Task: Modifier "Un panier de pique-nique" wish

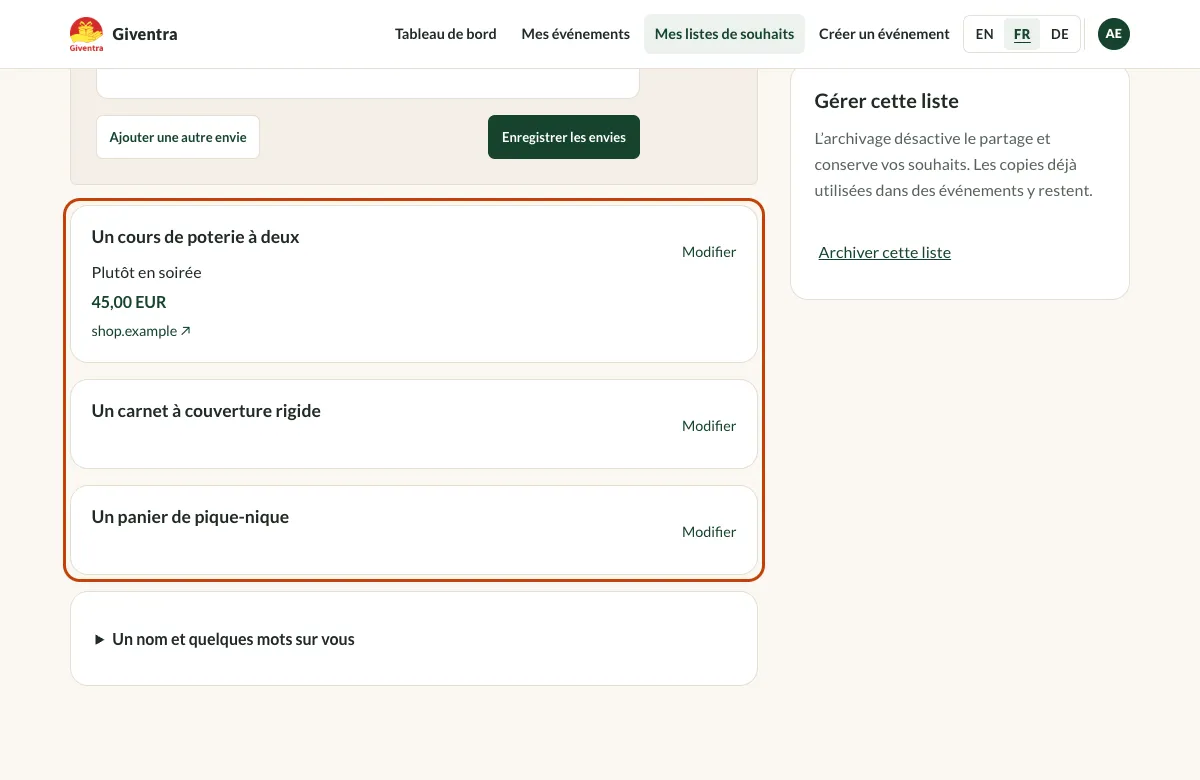Action: [x=709, y=532]
